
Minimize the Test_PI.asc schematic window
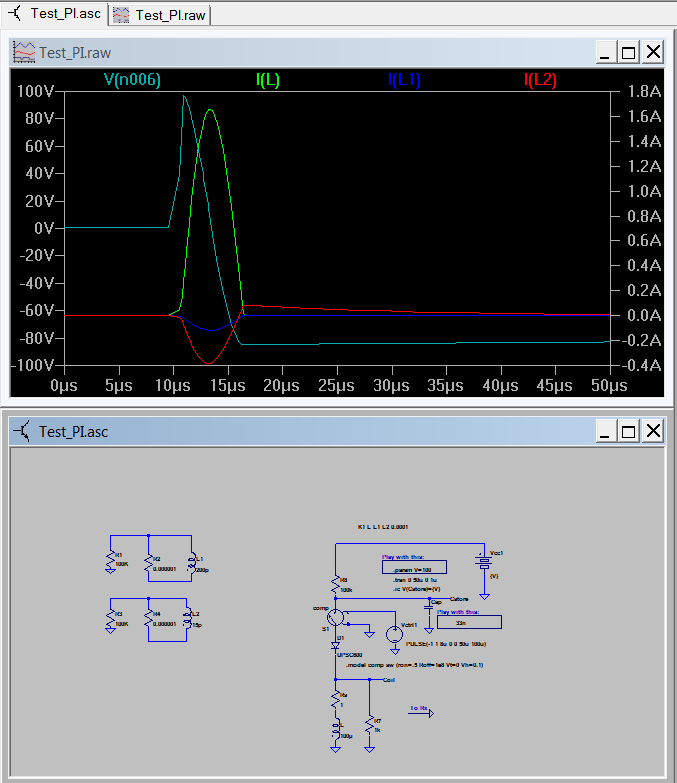pos(604,431)
